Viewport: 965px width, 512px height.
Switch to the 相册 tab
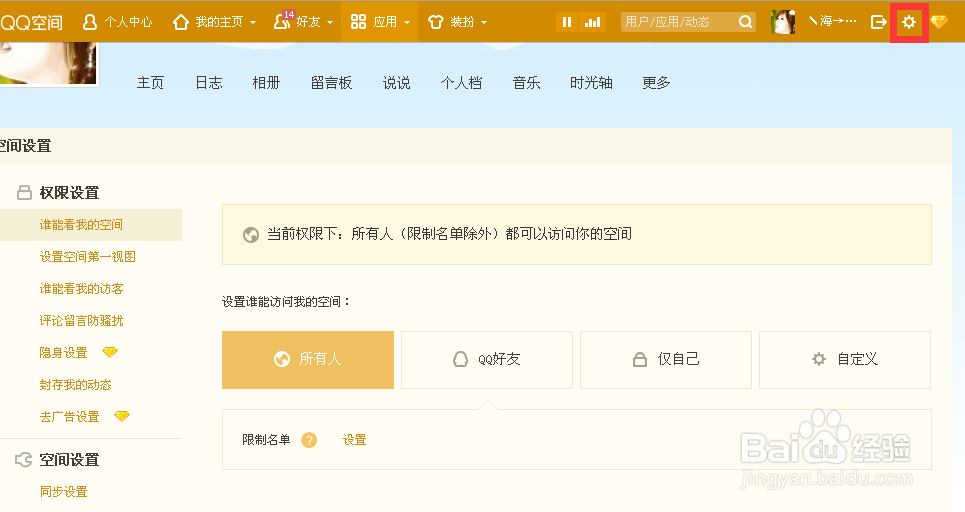pyautogui.click(x=266, y=82)
